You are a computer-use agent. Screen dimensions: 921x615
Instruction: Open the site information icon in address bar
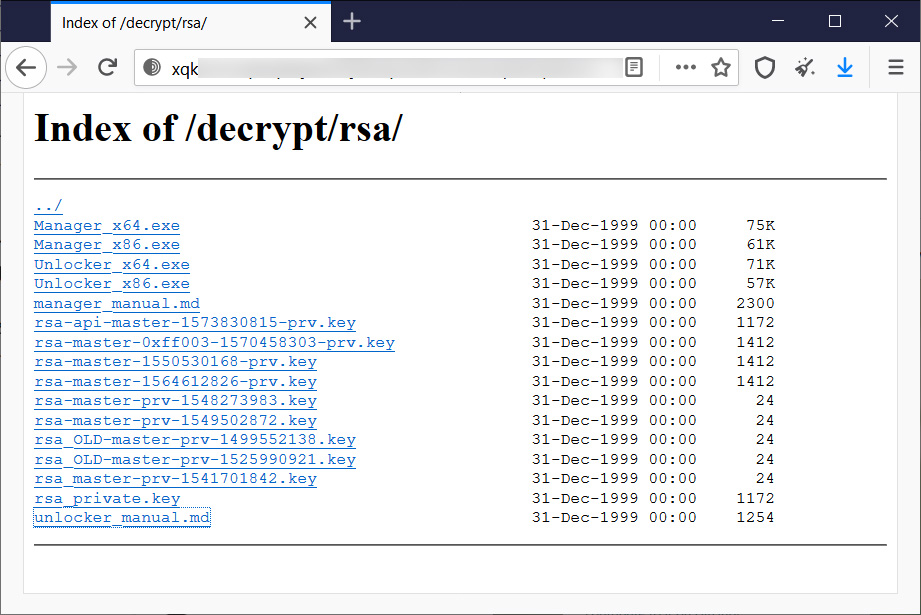coord(152,67)
